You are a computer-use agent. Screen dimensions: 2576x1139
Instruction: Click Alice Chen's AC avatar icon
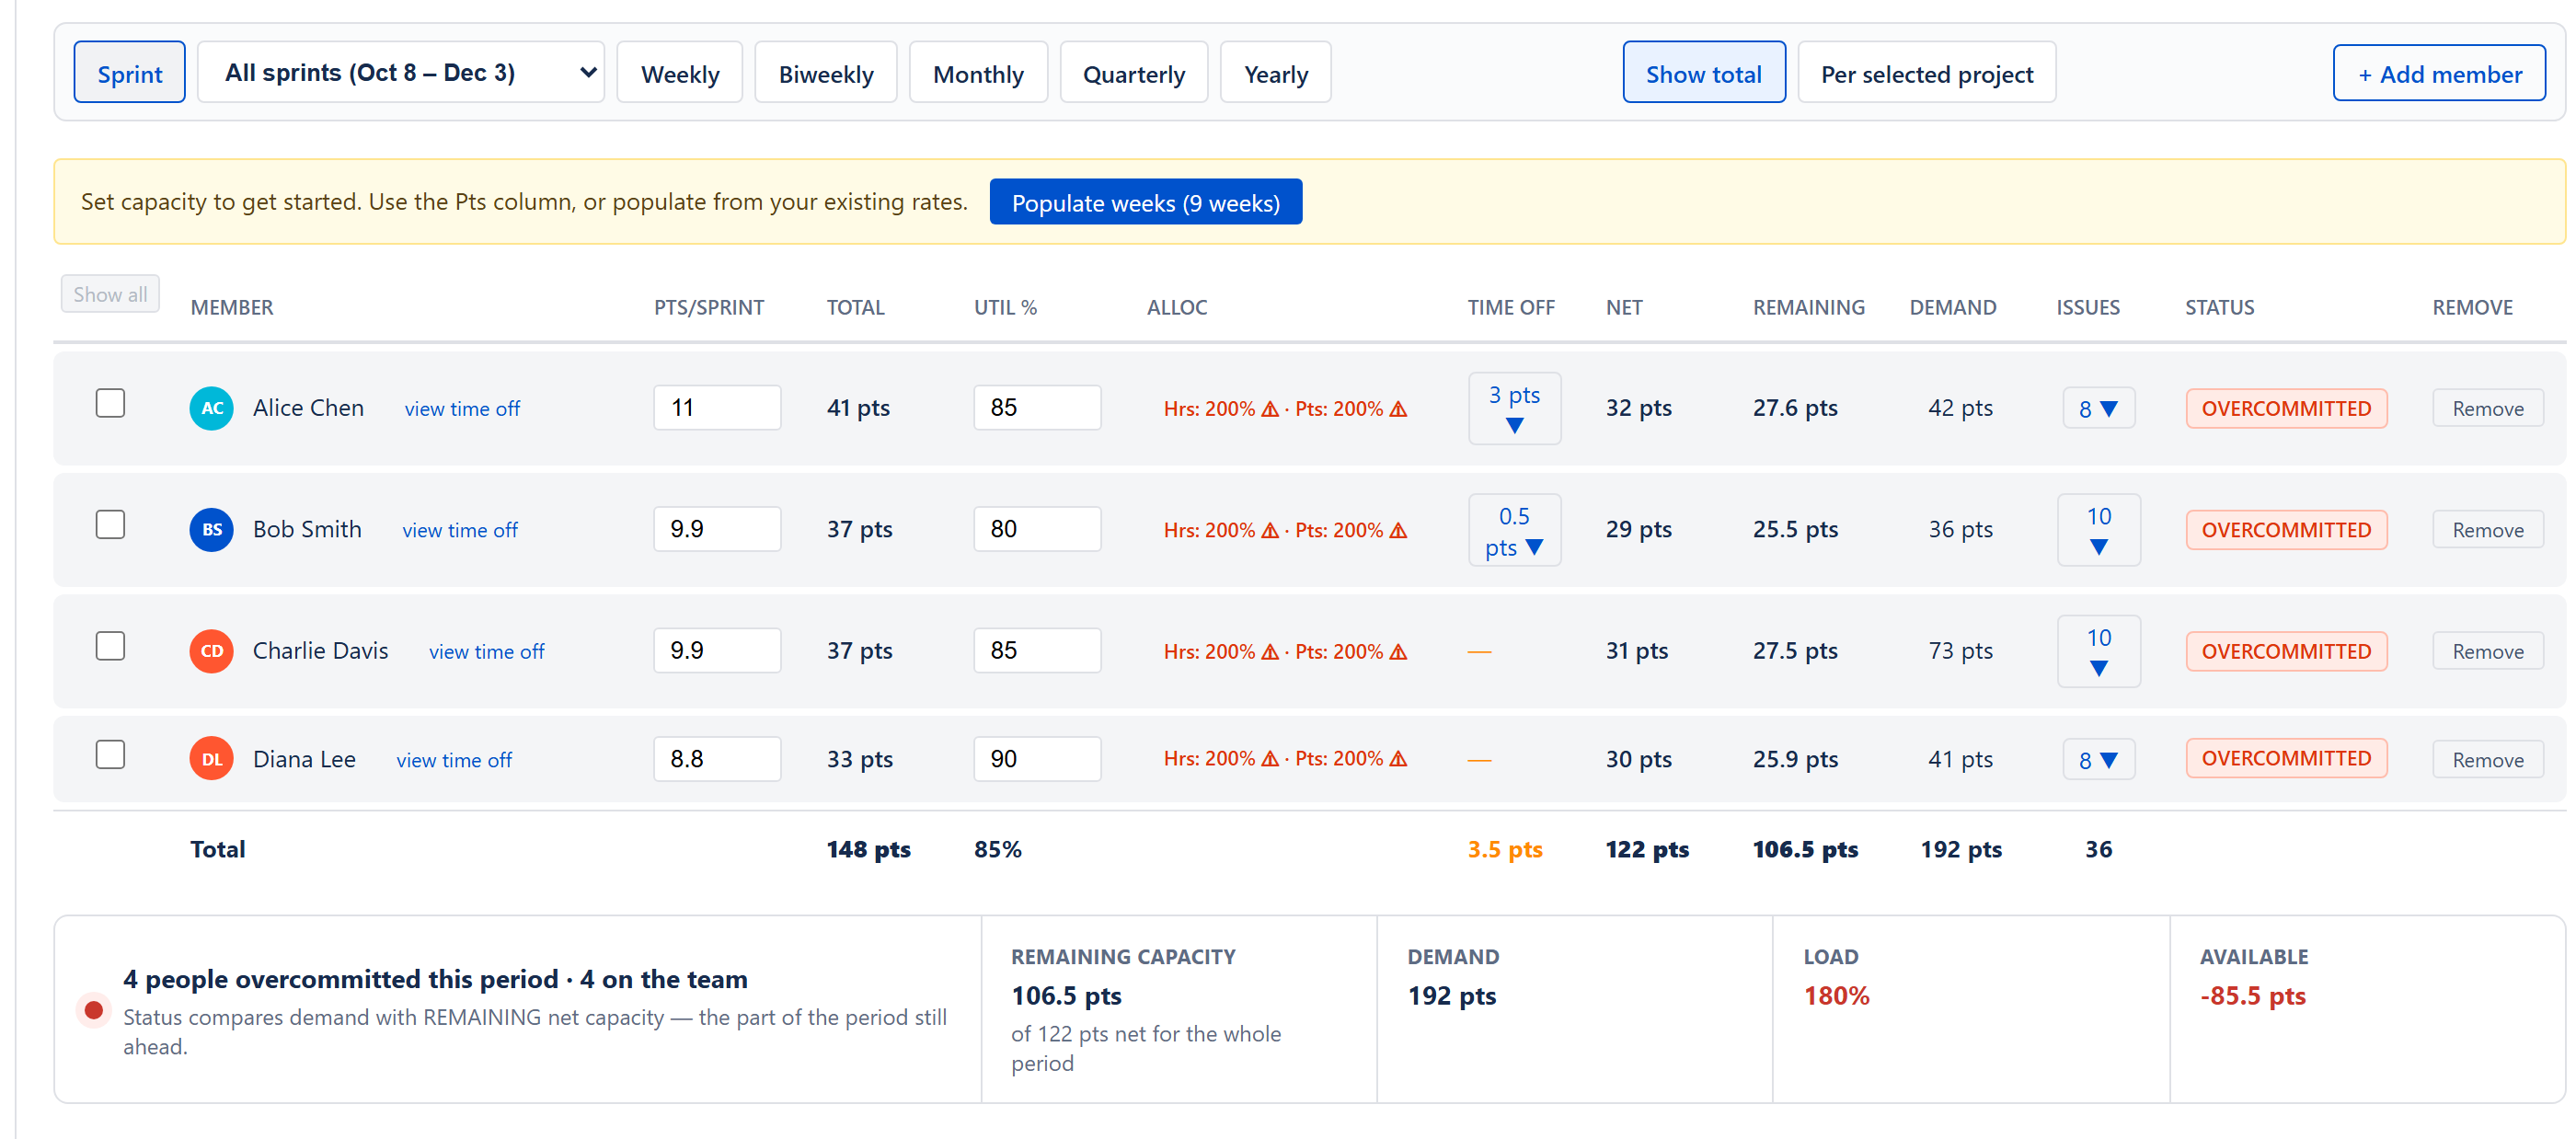point(211,408)
